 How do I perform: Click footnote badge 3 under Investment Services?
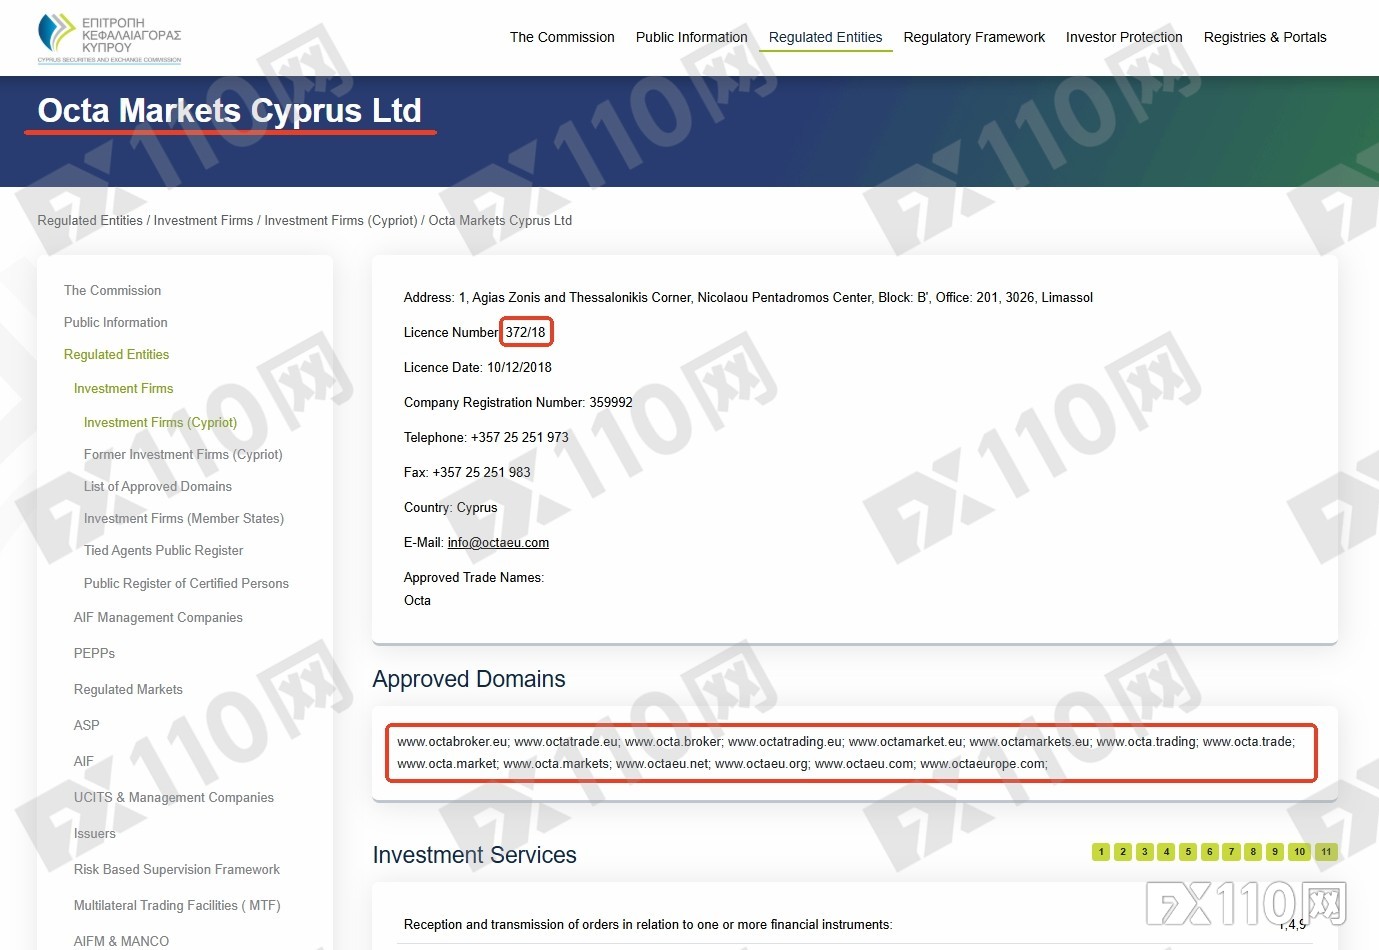pyautogui.click(x=1145, y=852)
